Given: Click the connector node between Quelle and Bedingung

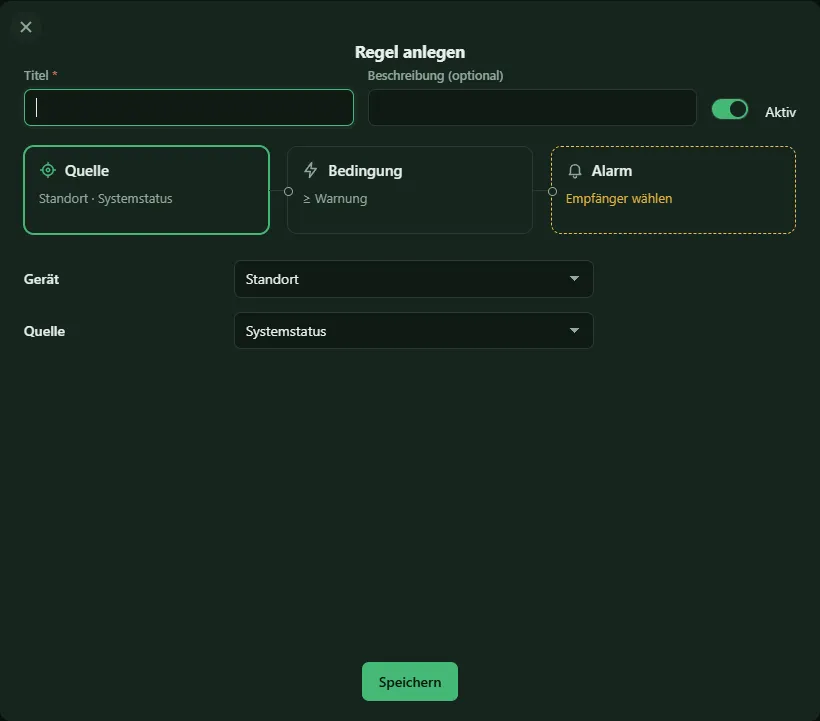Looking at the screenshot, I should click(x=288, y=191).
